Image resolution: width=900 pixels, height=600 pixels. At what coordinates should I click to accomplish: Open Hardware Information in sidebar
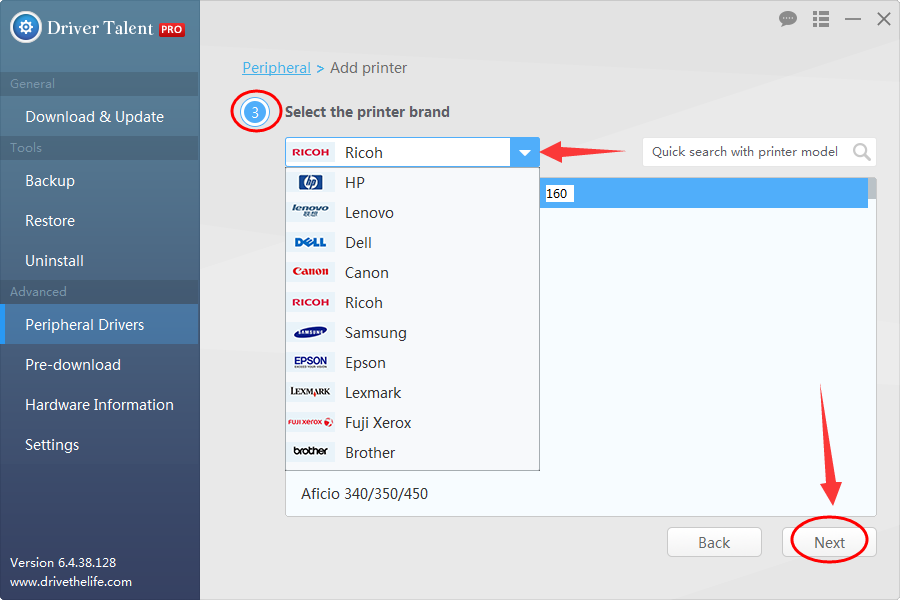pos(100,405)
